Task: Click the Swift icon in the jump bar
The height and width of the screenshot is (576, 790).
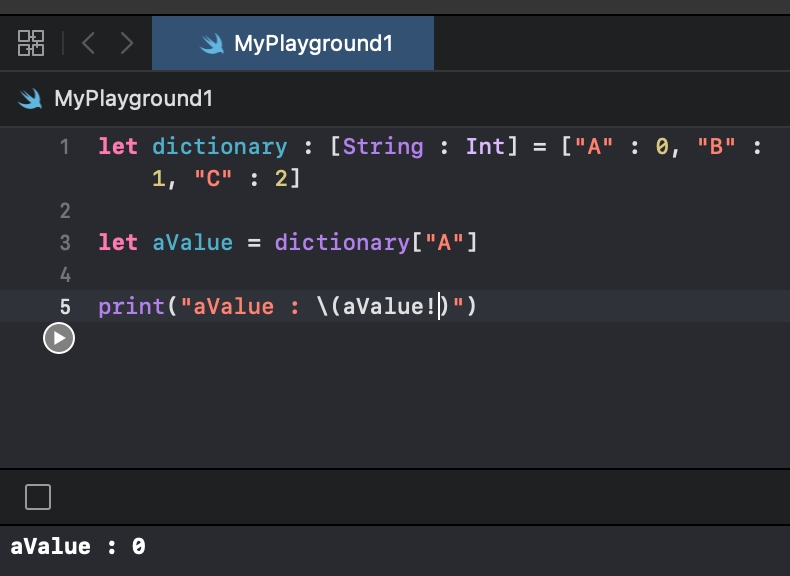Action: point(30,99)
